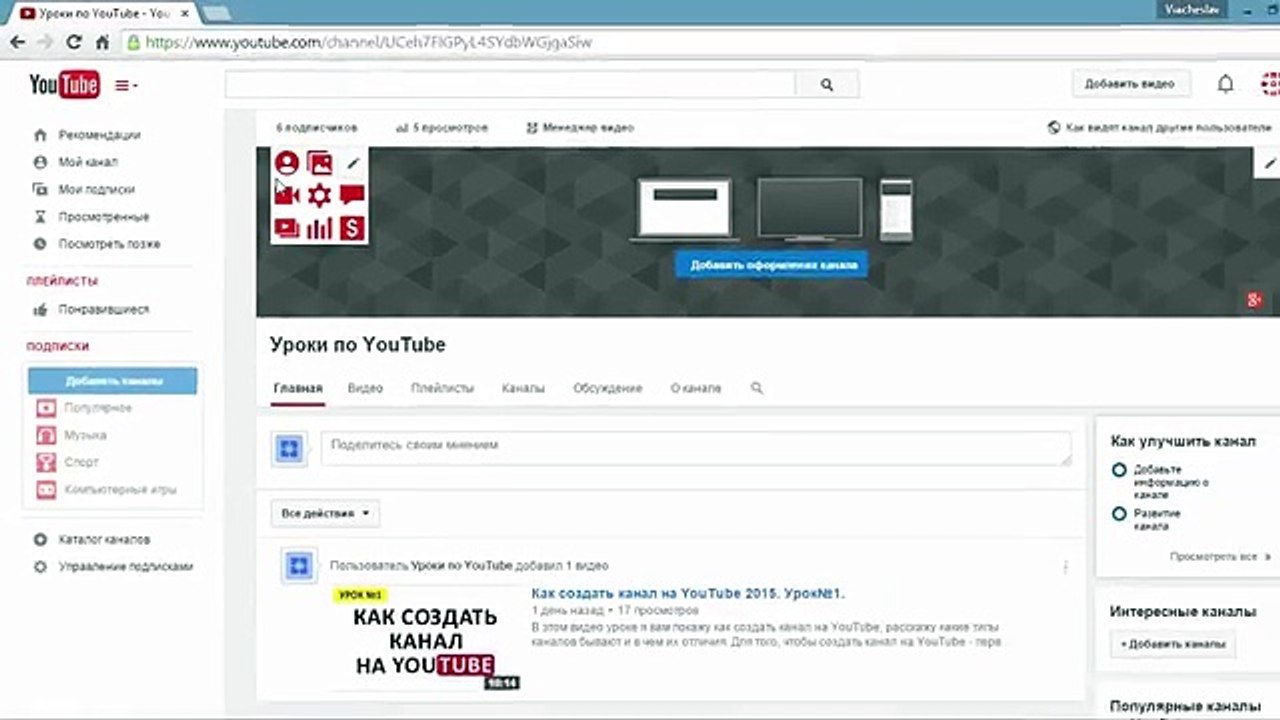Switch to the О канале tab
This screenshot has height=720, width=1280.
pos(695,388)
